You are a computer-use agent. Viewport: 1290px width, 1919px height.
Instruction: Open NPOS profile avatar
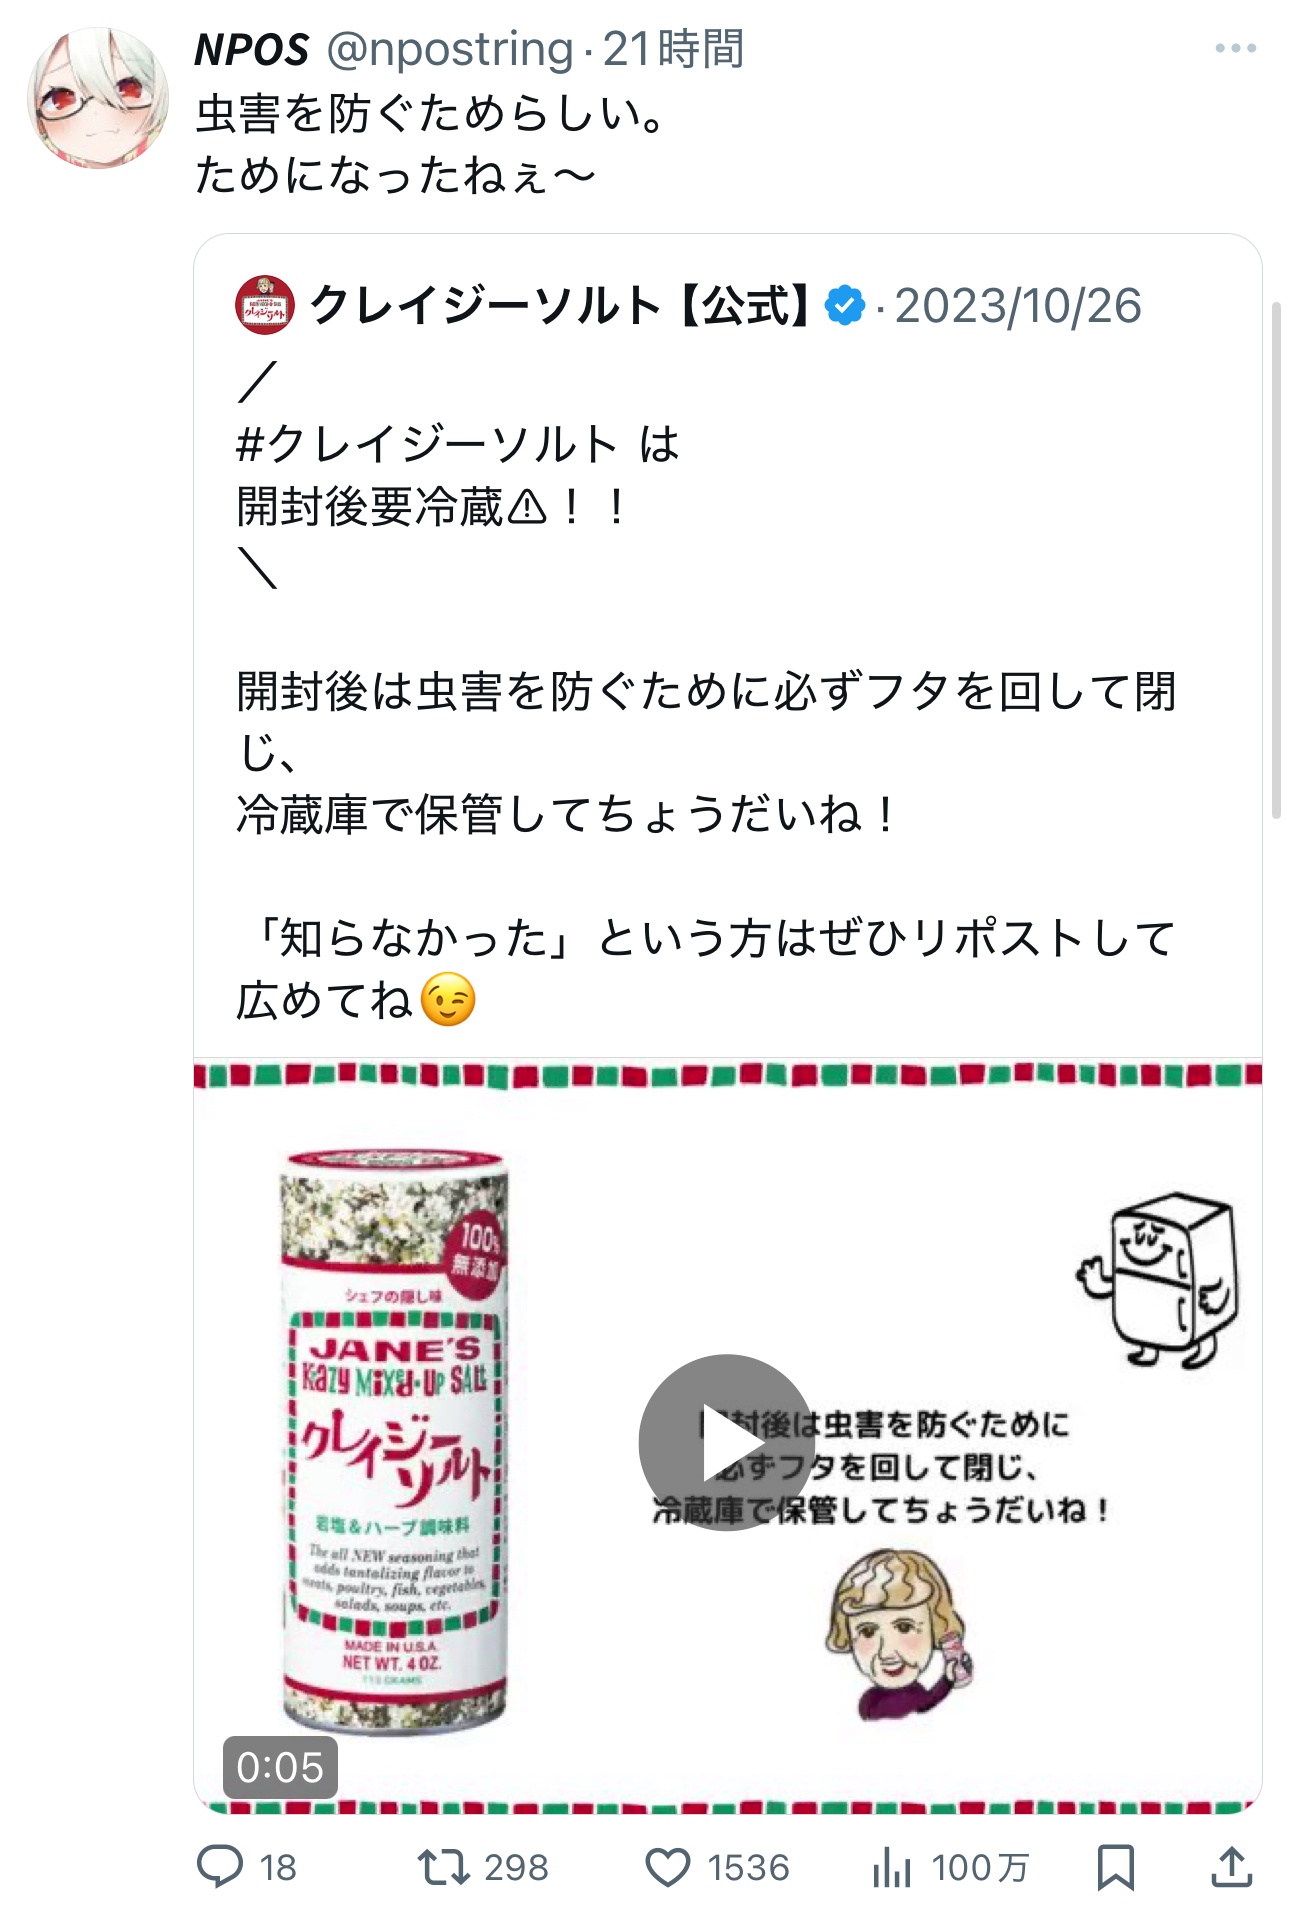[98, 97]
